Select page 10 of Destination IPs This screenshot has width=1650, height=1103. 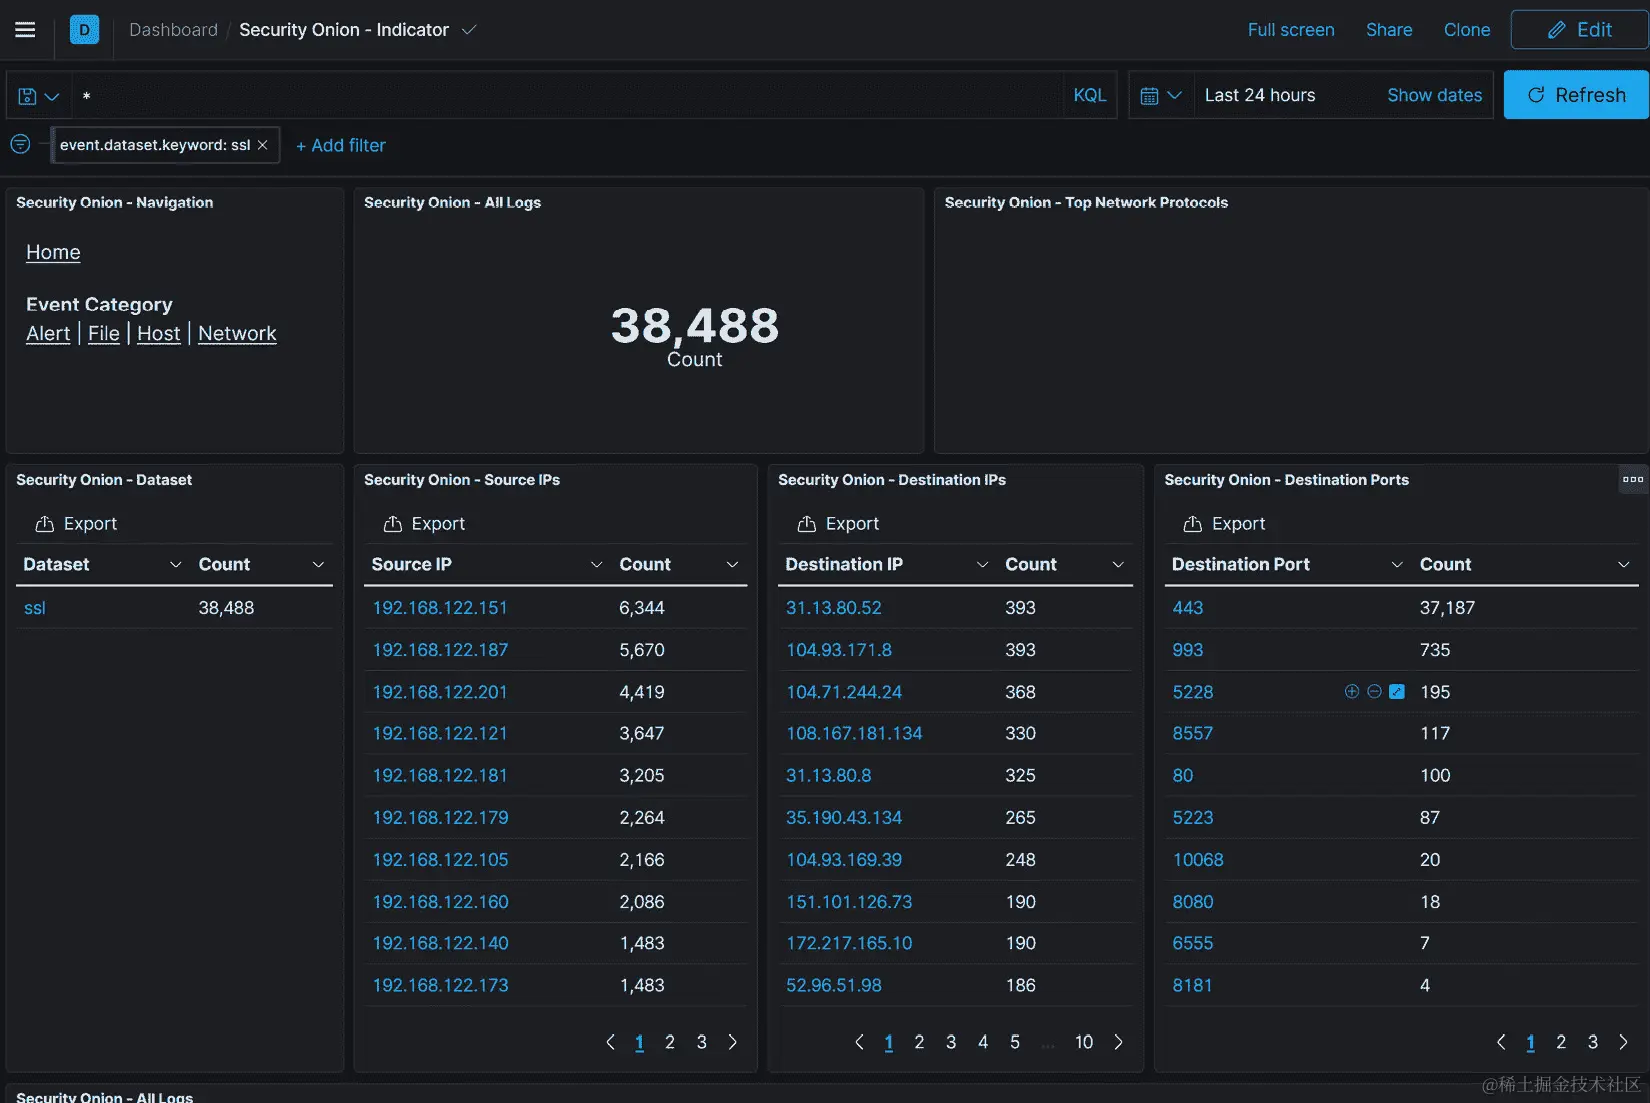1084,1042
